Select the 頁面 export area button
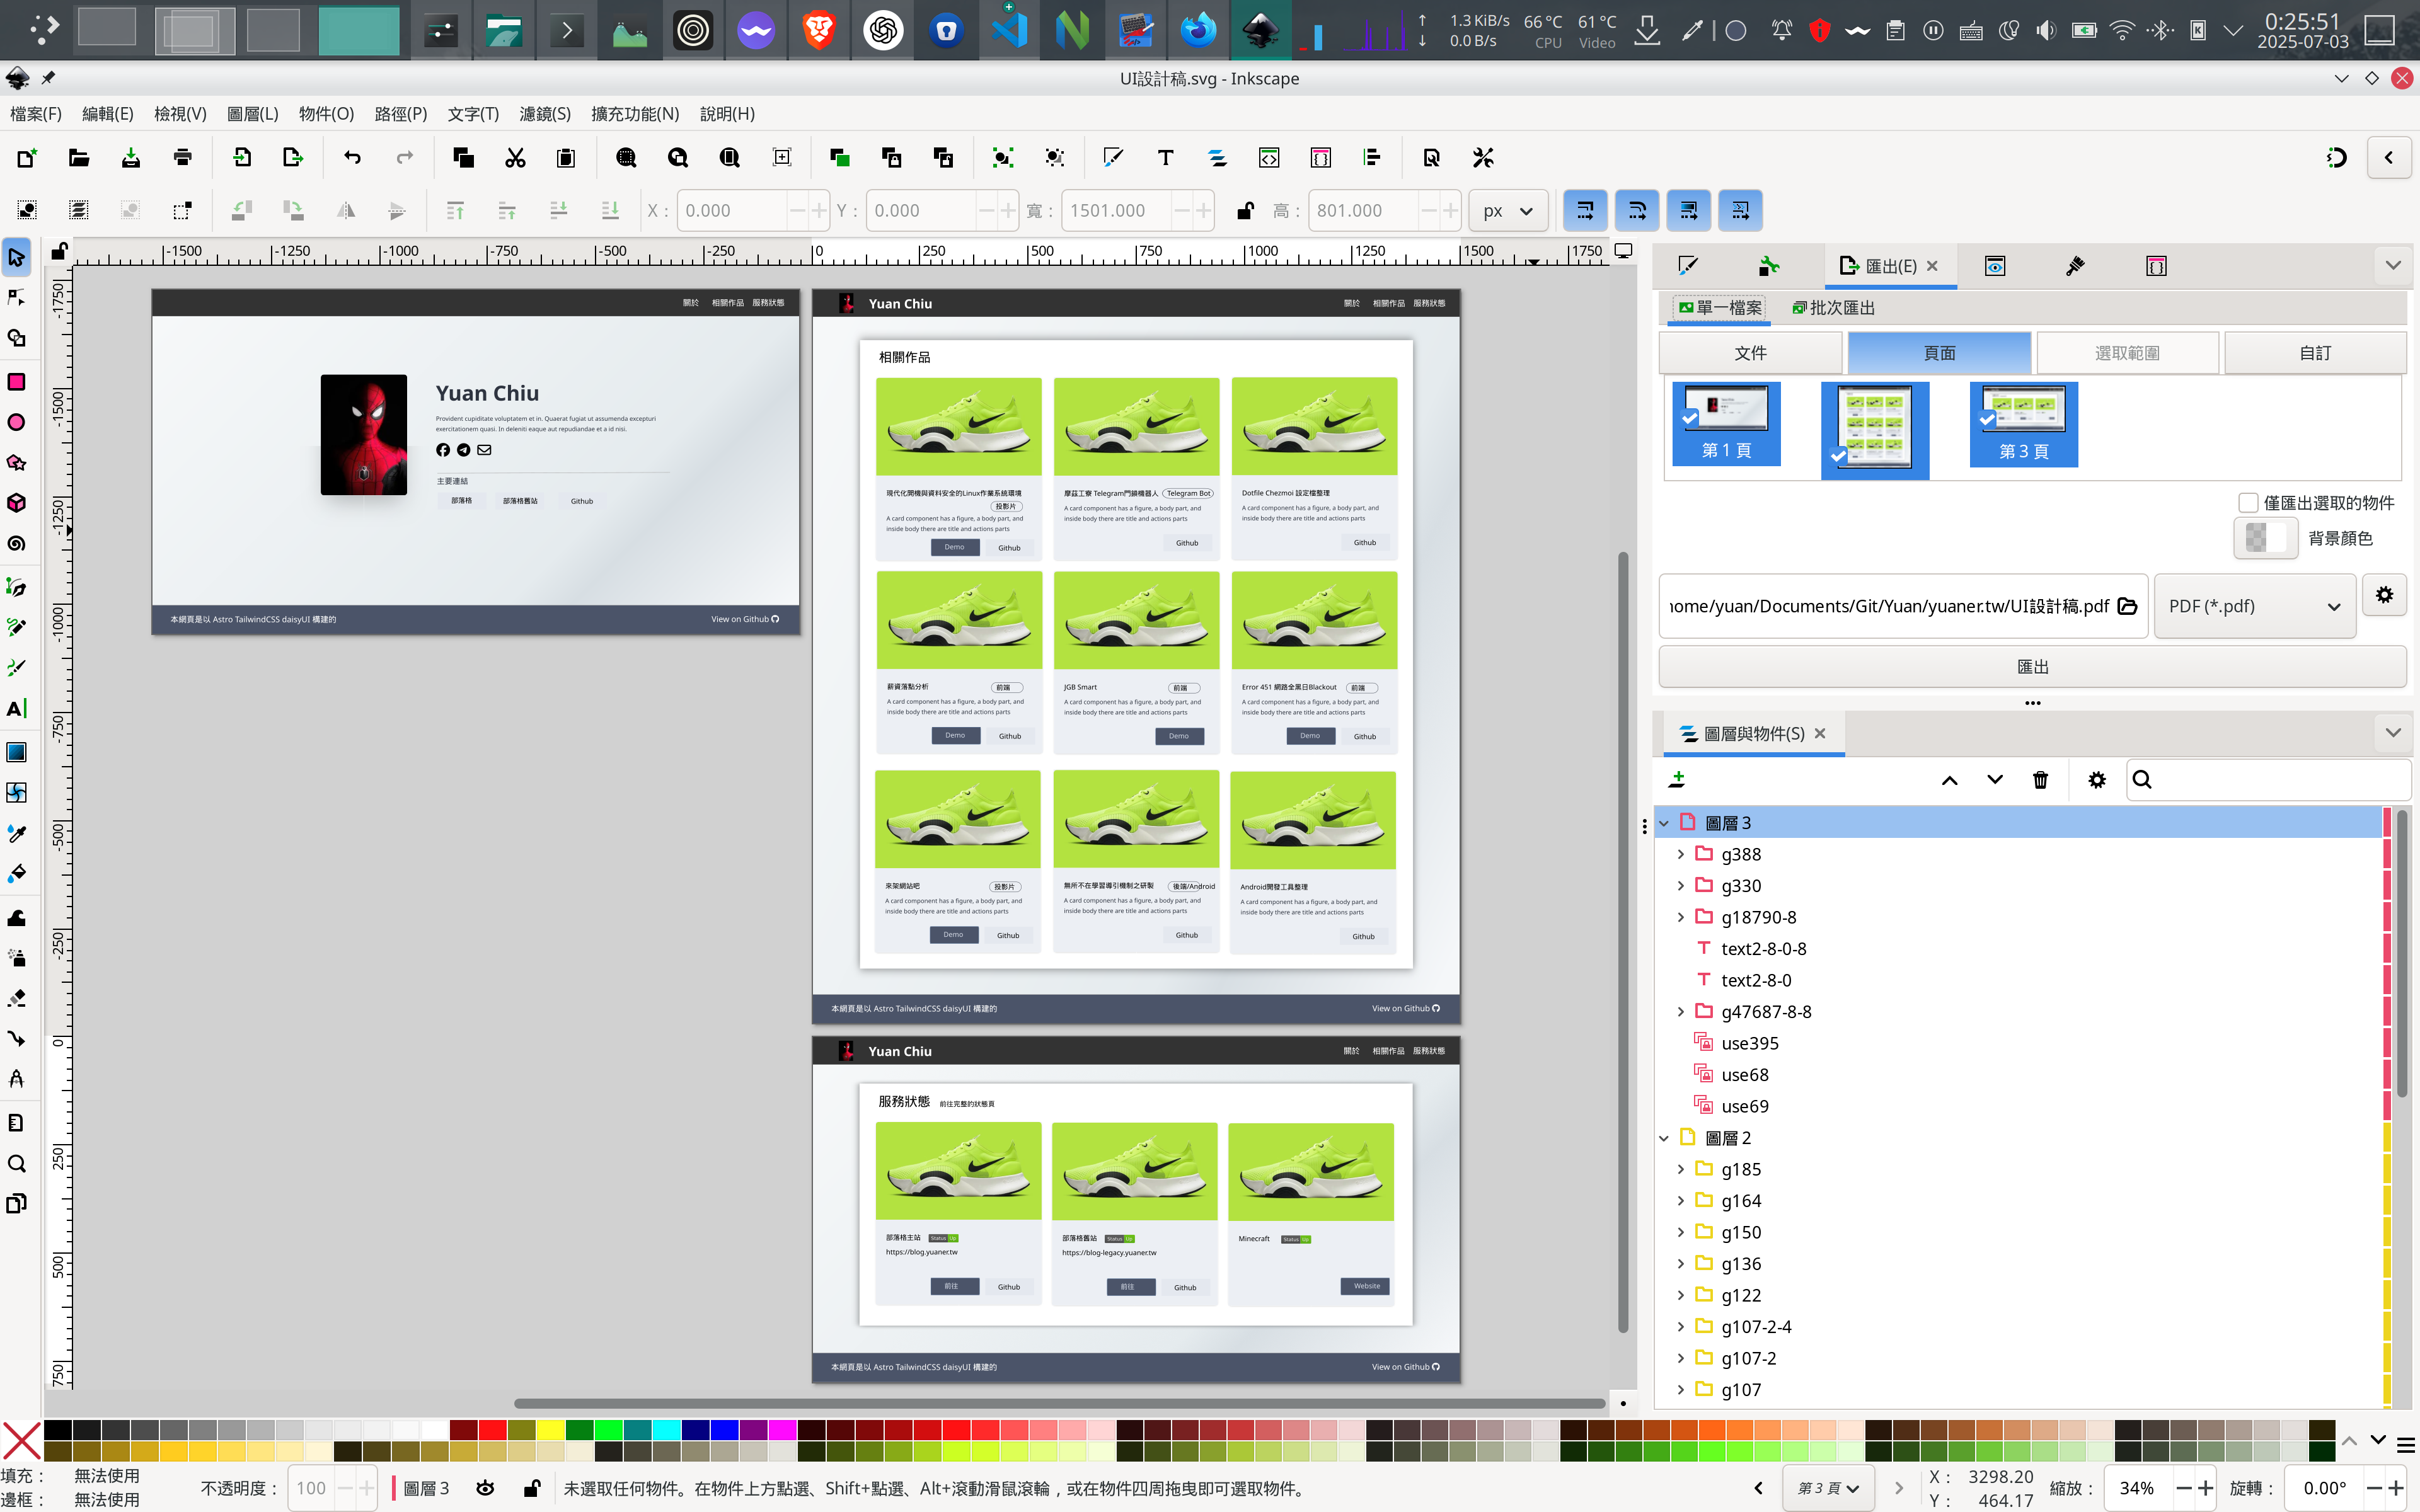 (1939, 353)
